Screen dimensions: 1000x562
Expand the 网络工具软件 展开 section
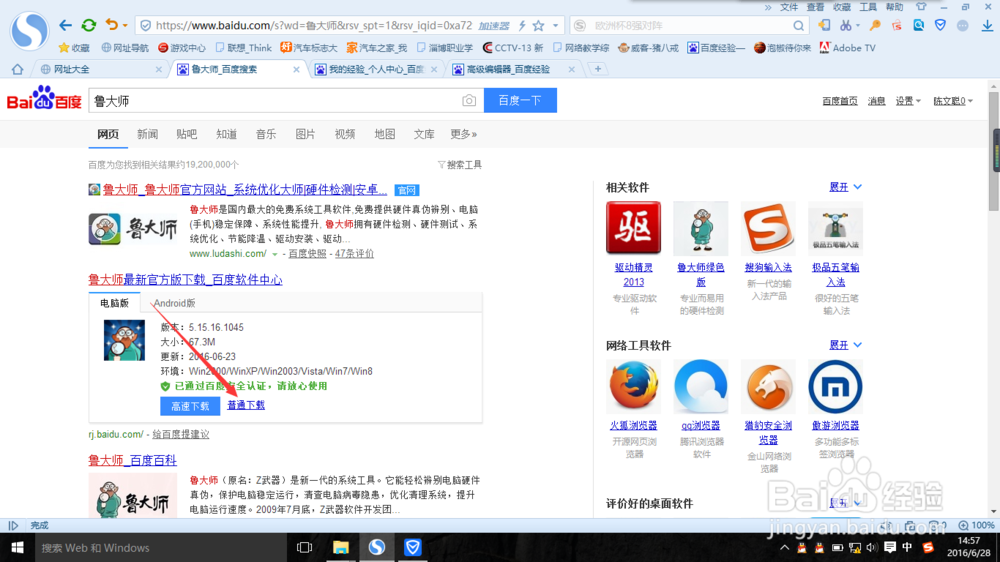pos(846,345)
